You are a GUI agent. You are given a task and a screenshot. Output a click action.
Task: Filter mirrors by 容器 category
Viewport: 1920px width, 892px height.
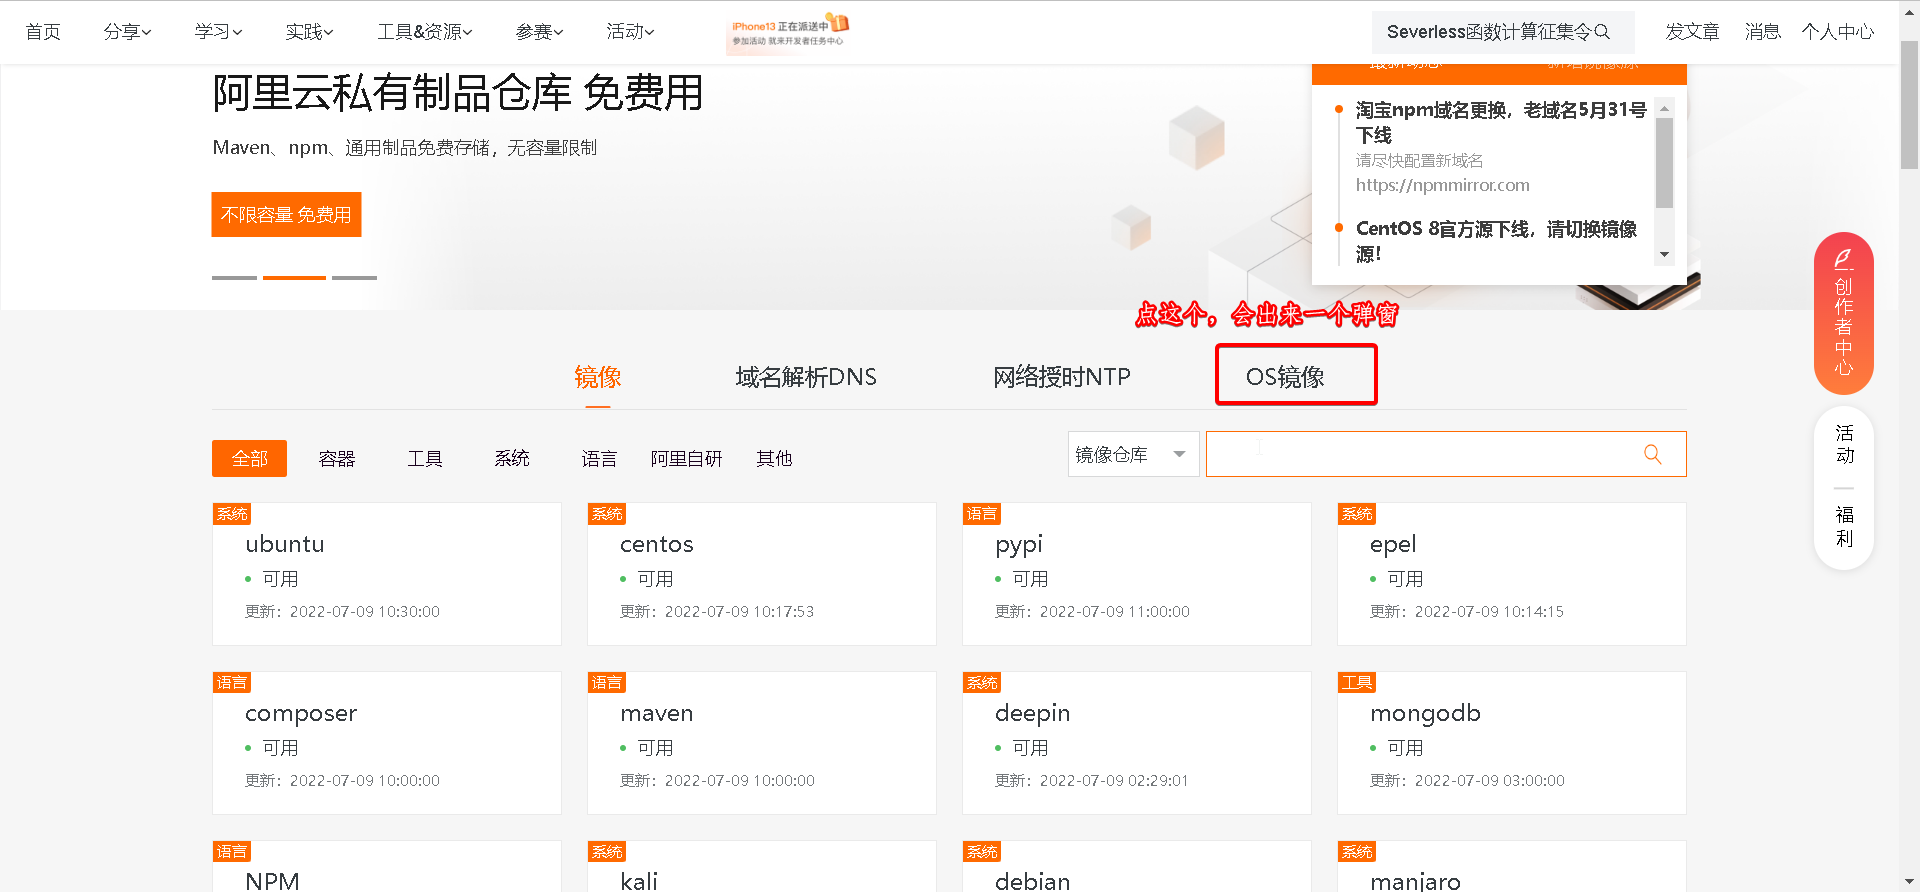click(x=337, y=458)
